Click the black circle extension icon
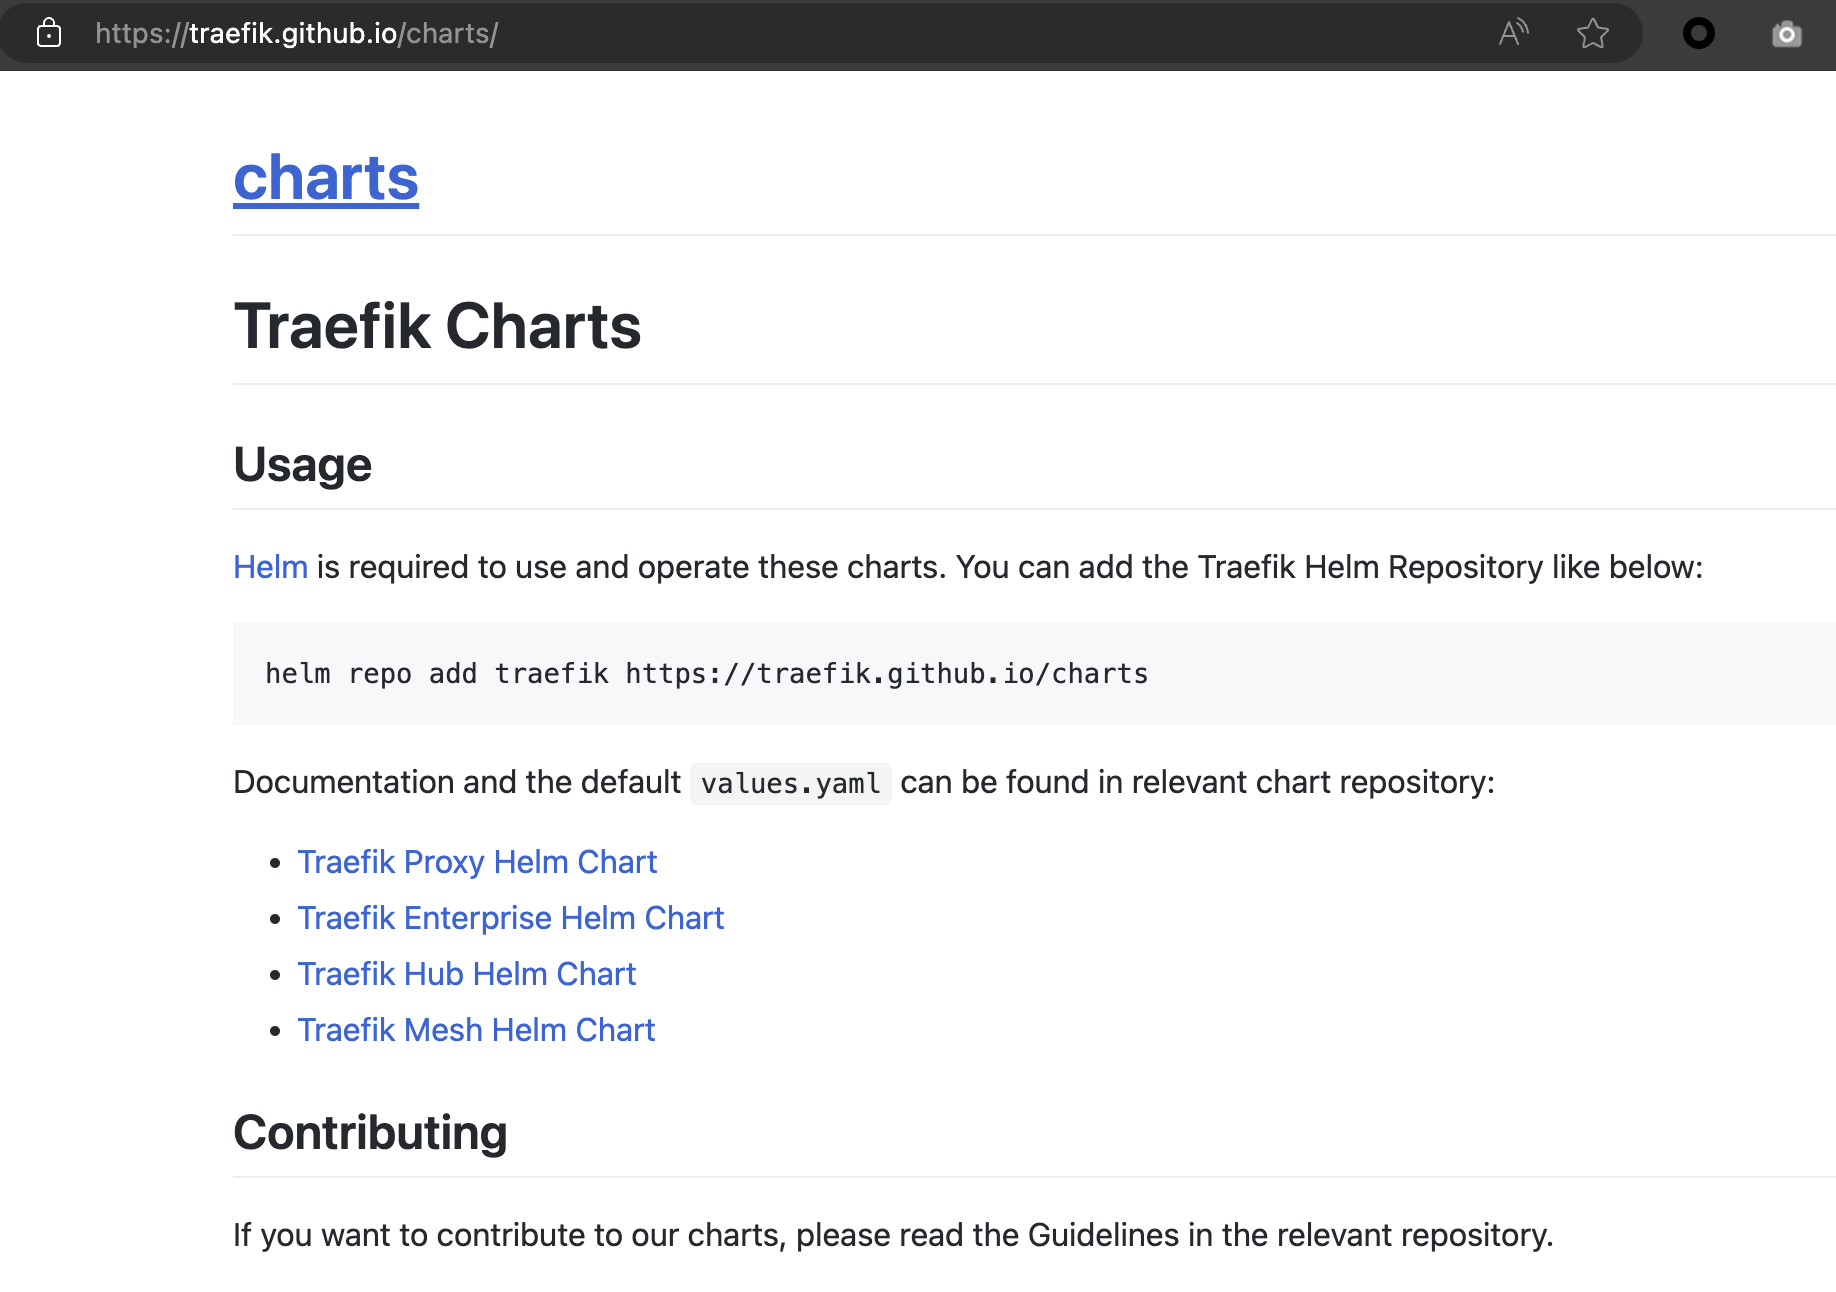Screen dimensions: 1836x1292 [1698, 34]
